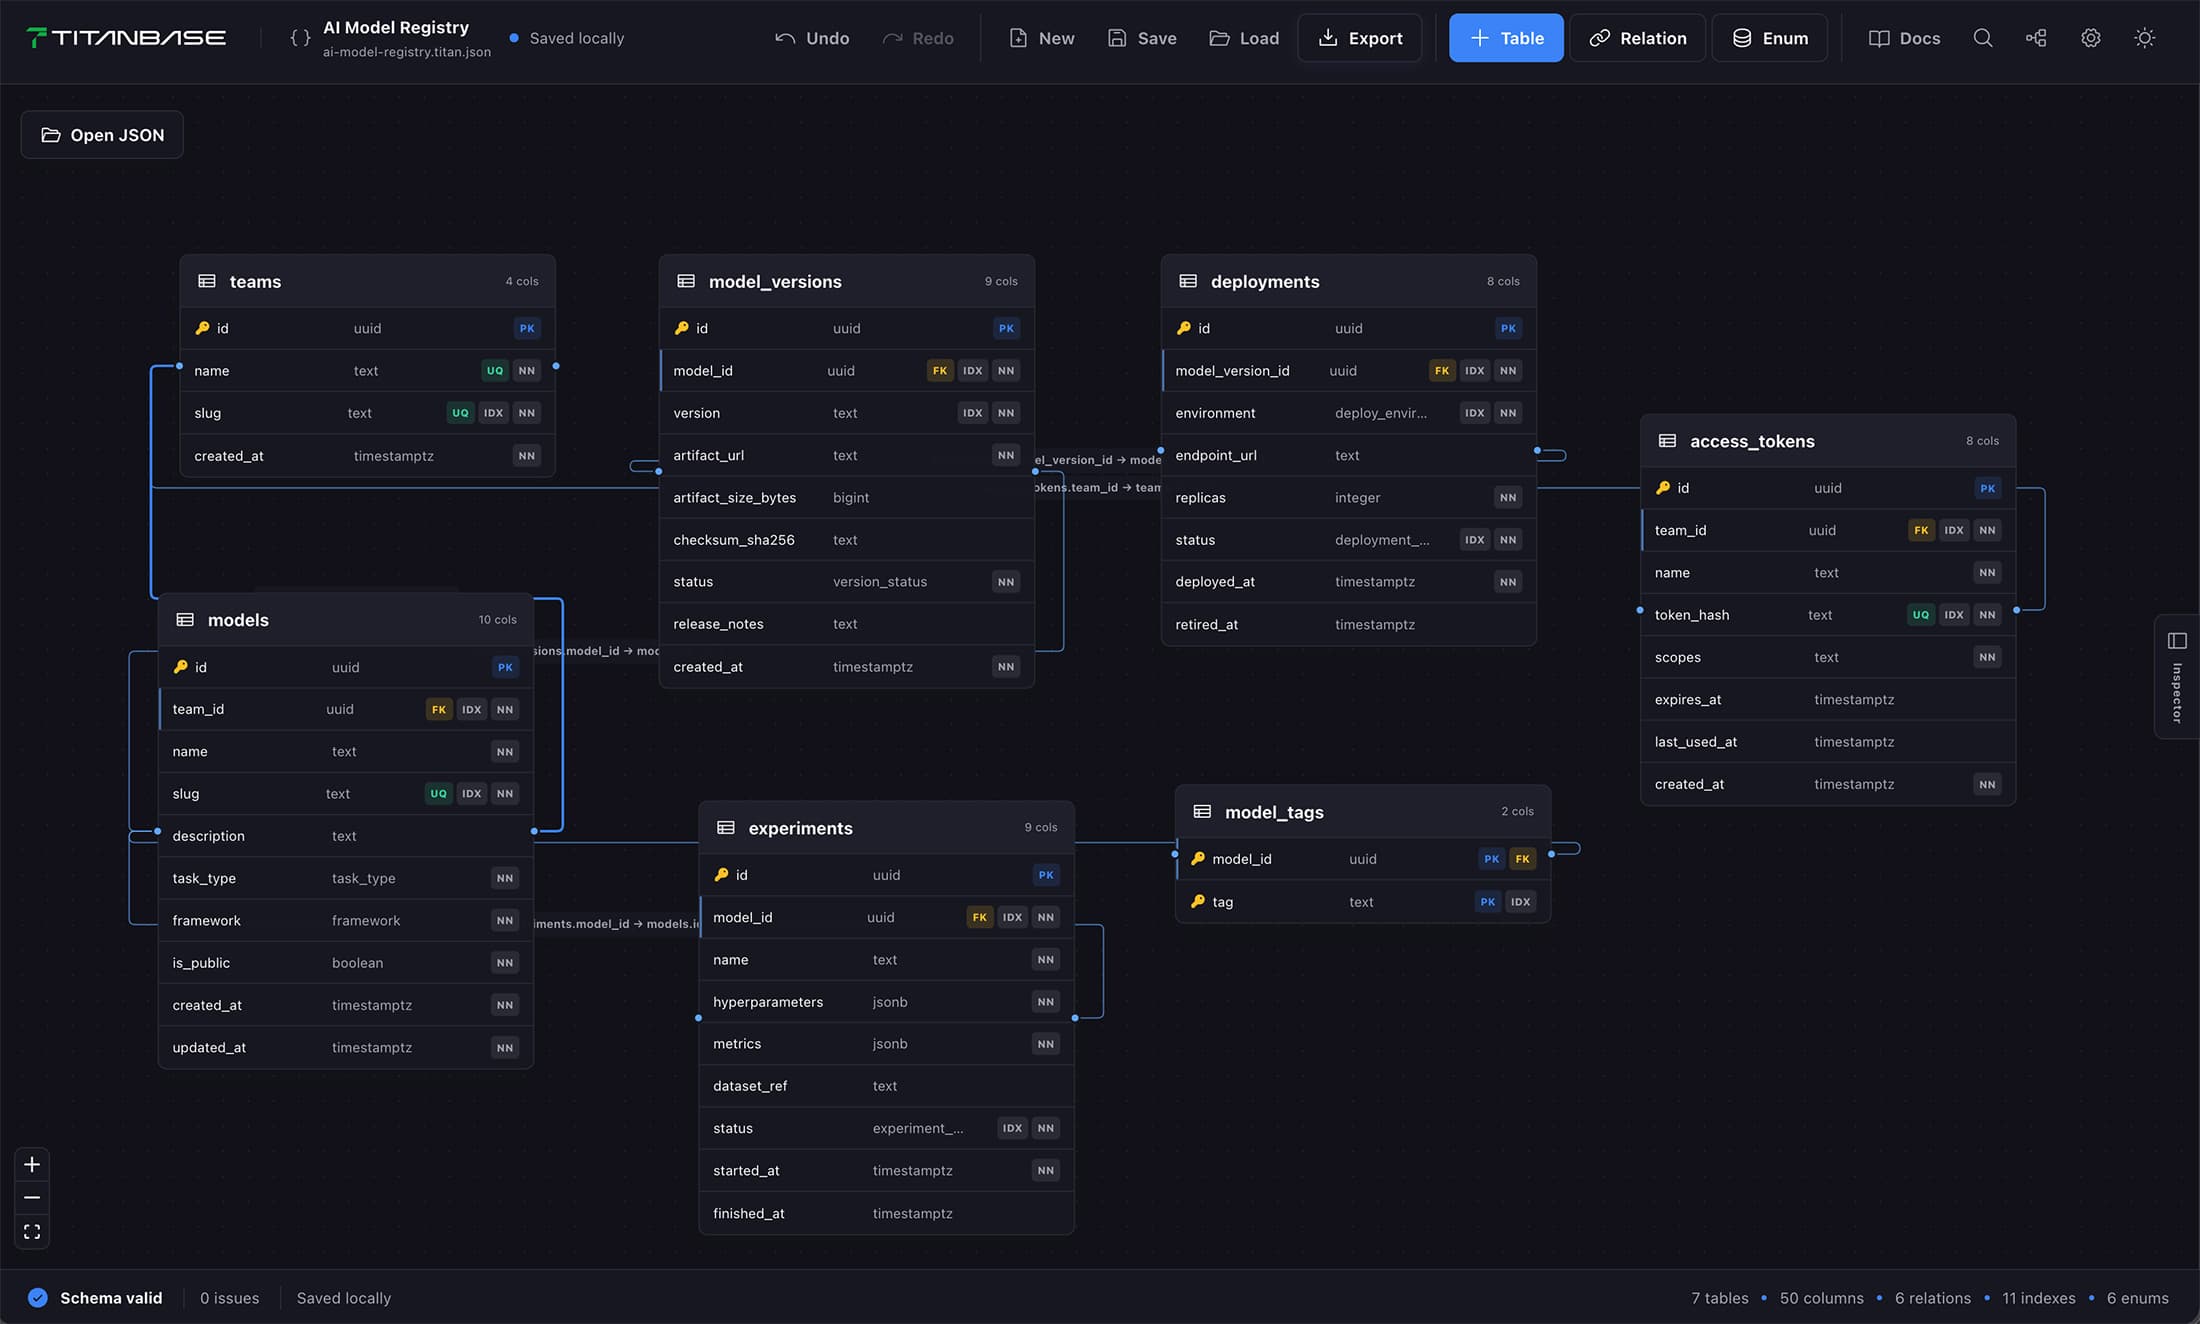Click the UQ badge on token_hash row

(1921, 615)
